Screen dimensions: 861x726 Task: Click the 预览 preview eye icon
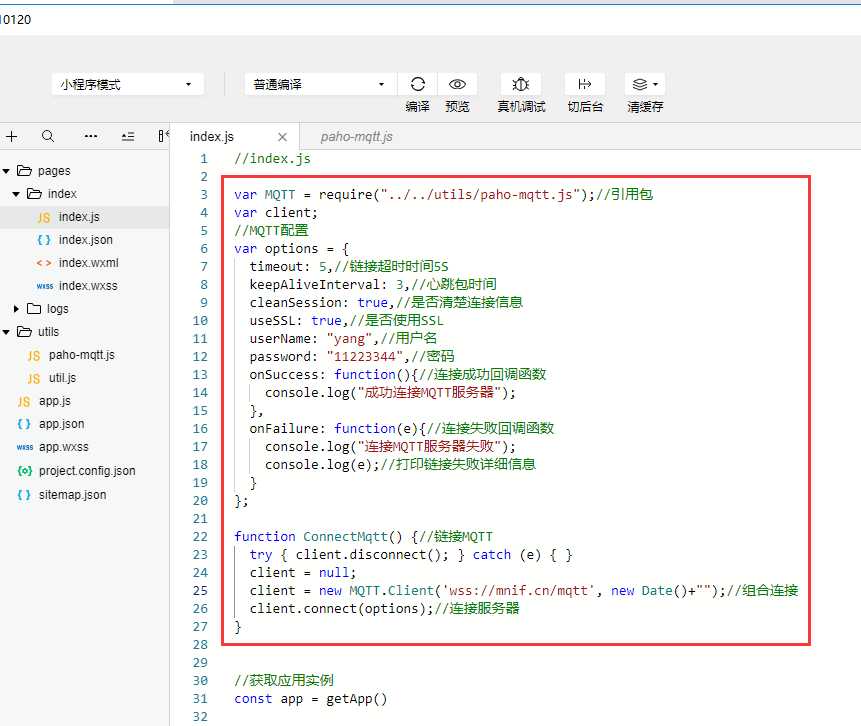click(457, 84)
